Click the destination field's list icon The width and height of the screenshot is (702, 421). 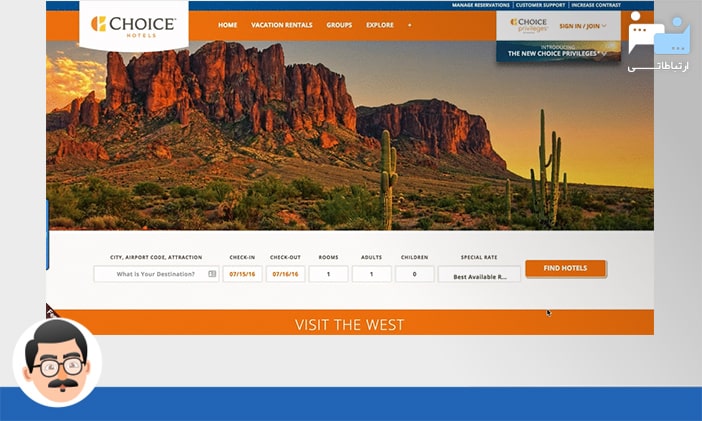click(212, 274)
